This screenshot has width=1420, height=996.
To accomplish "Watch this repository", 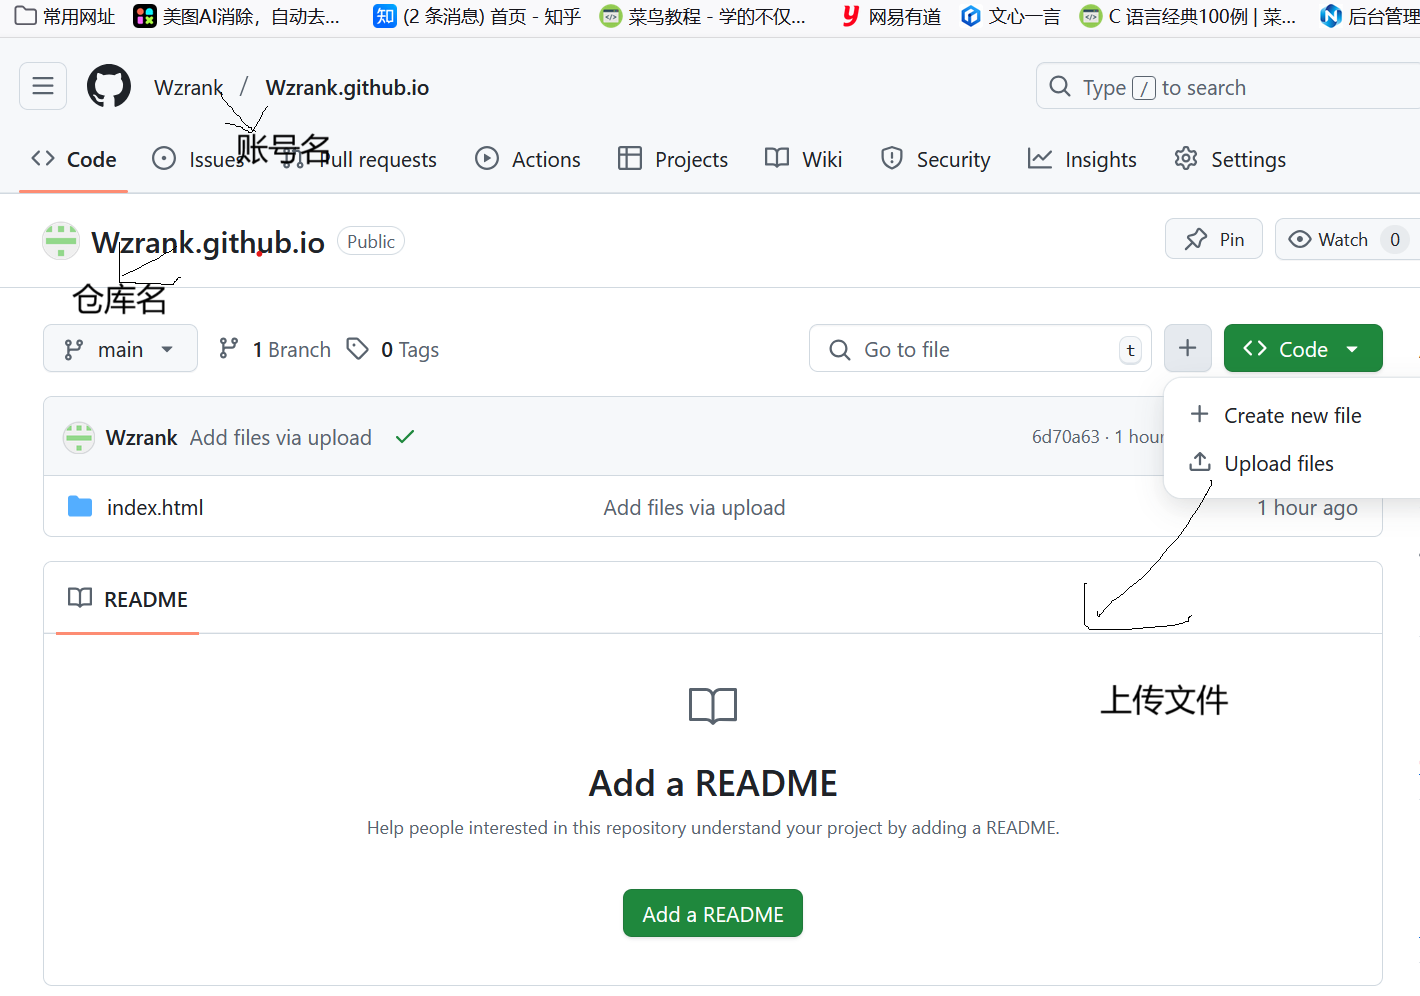I will click(1347, 239).
